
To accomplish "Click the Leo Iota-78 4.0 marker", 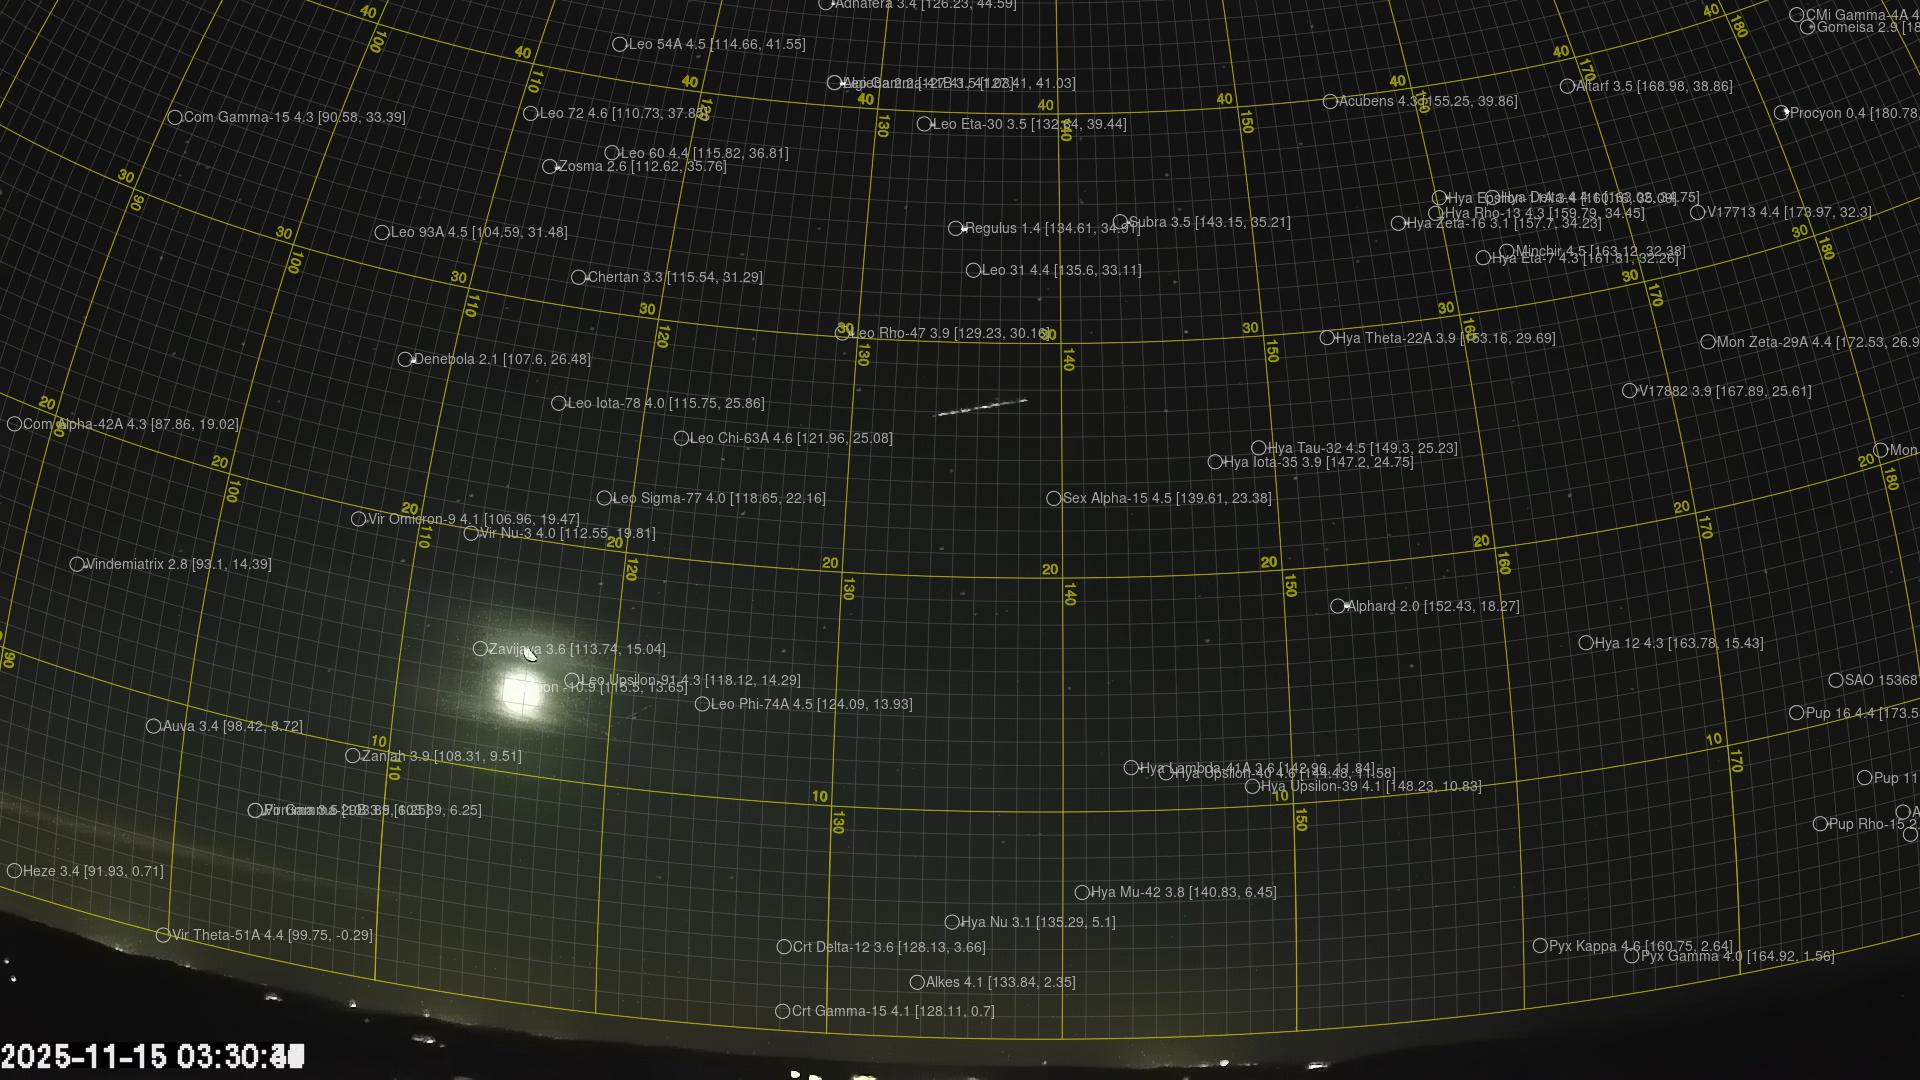I will [559, 404].
